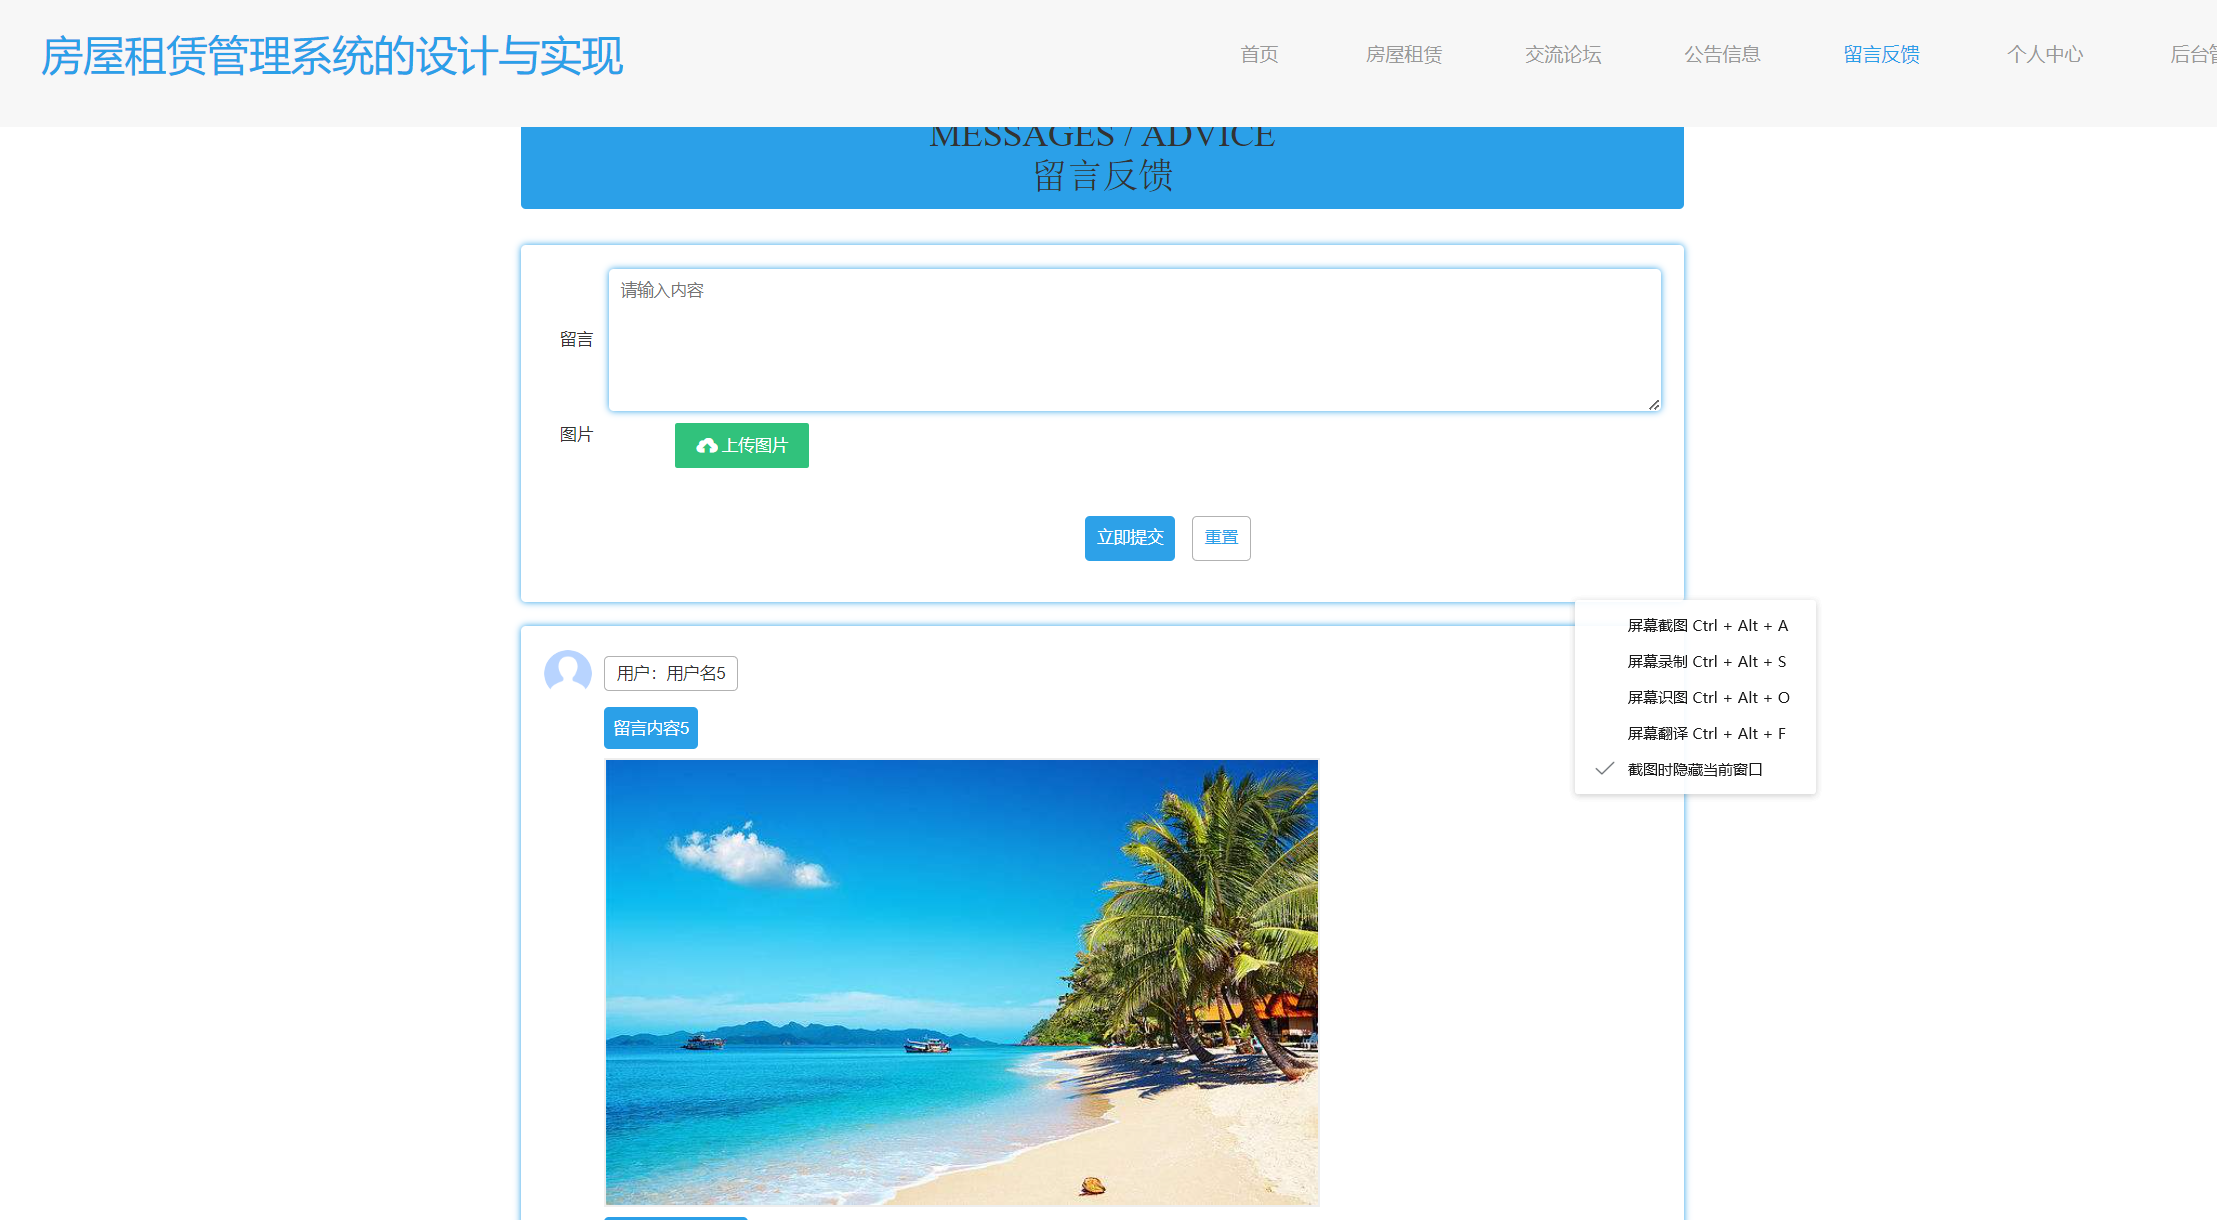This screenshot has height=1220, width=2217.
Task: Click the beach photo thumbnail
Action: (961, 982)
